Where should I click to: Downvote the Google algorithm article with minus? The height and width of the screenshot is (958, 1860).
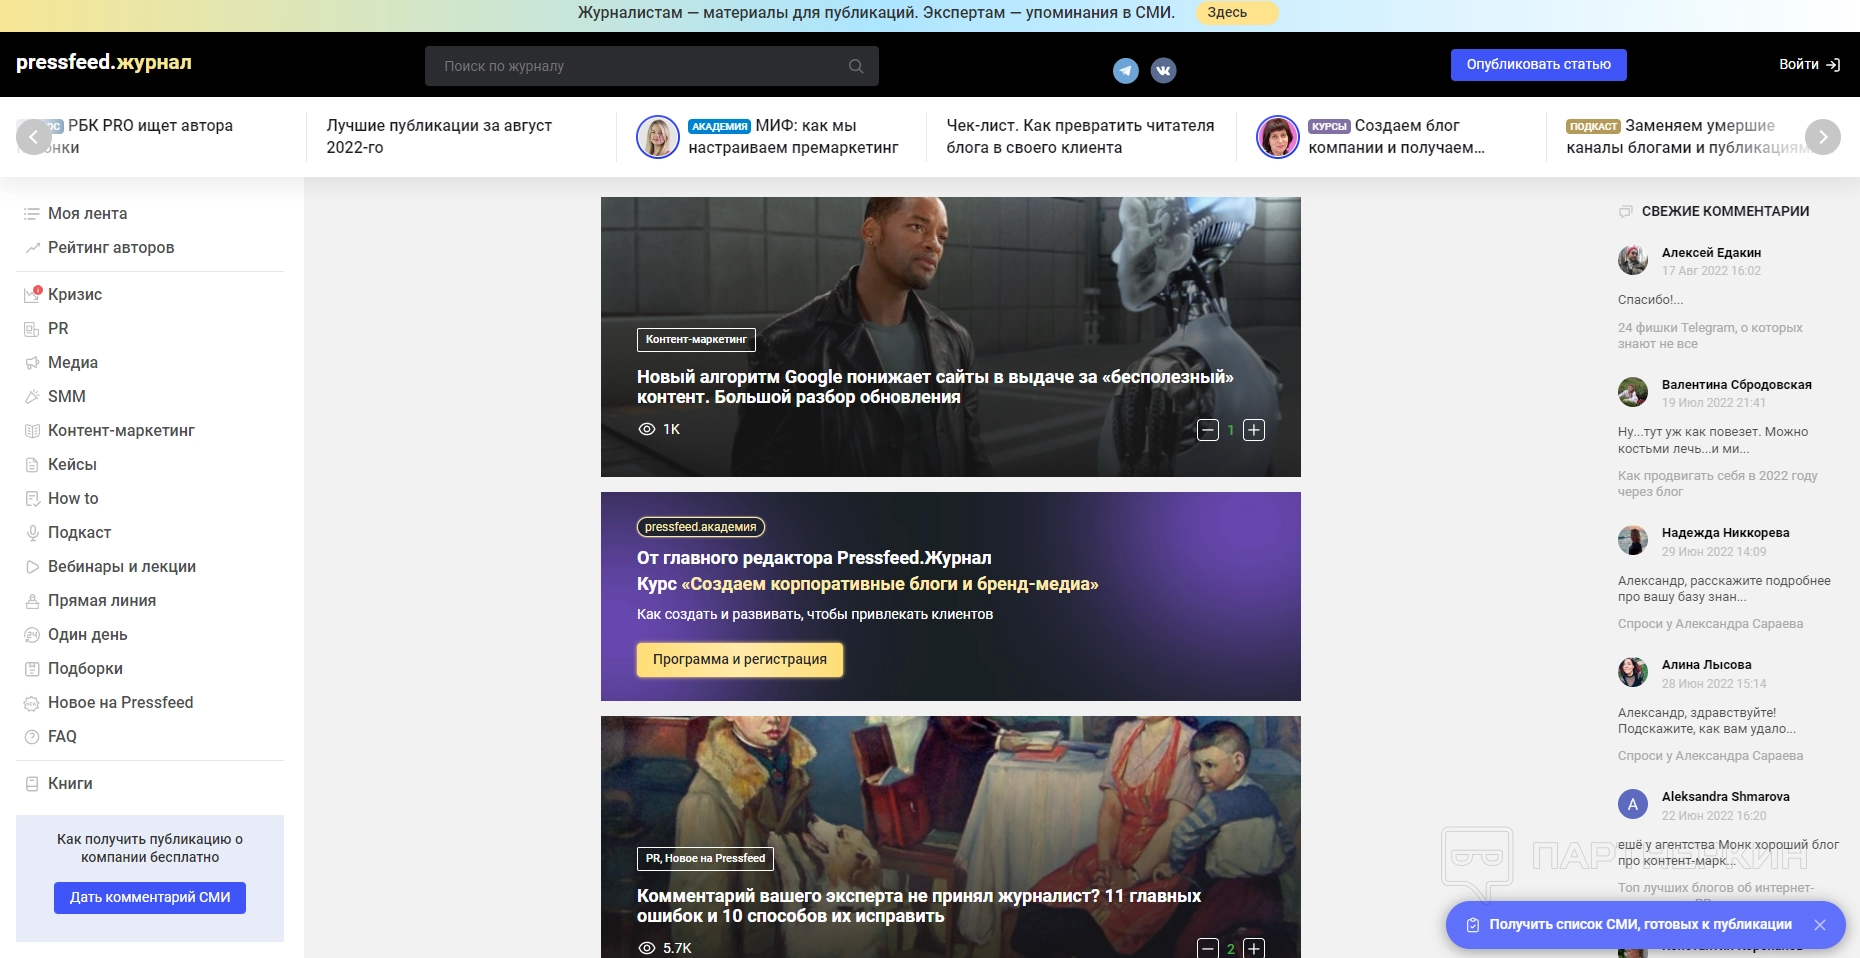pyautogui.click(x=1208, y=430)
